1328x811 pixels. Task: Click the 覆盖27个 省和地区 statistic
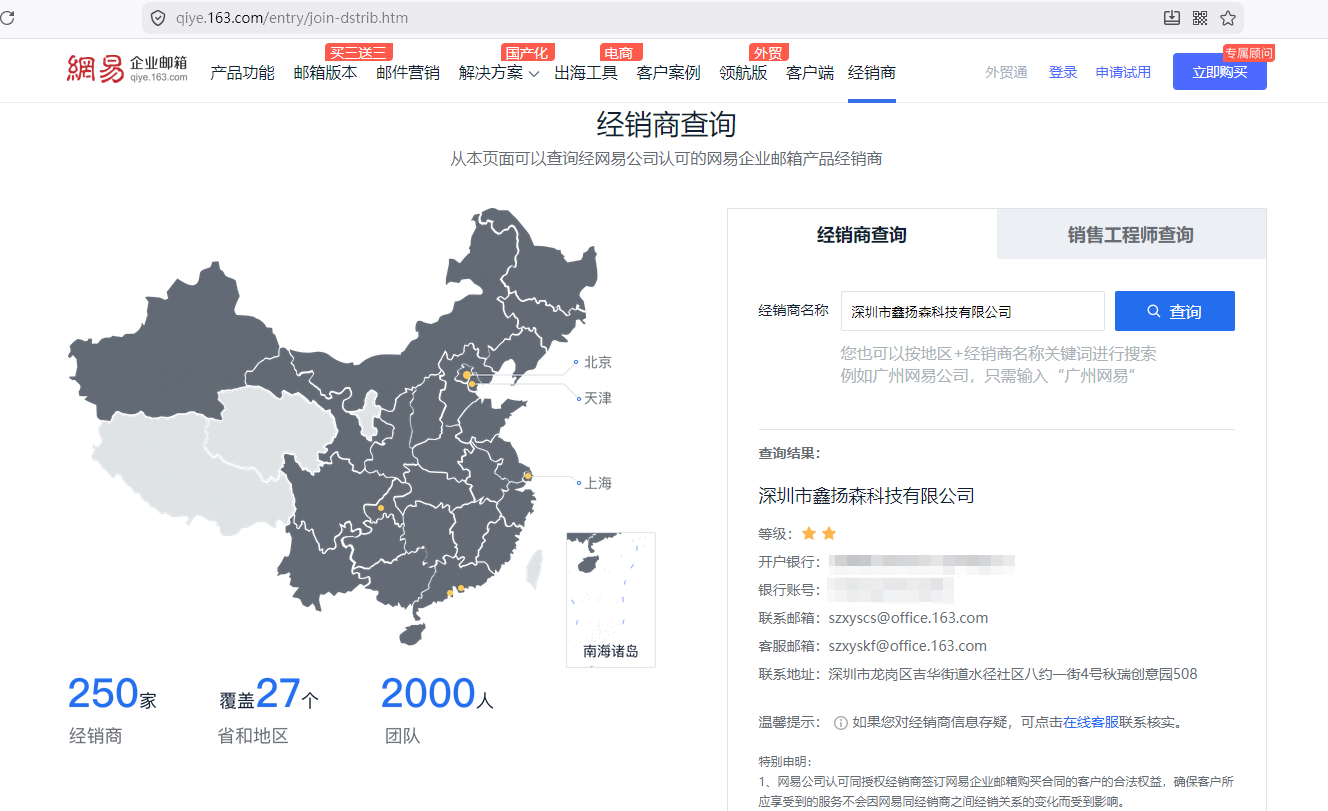(268, 710)
